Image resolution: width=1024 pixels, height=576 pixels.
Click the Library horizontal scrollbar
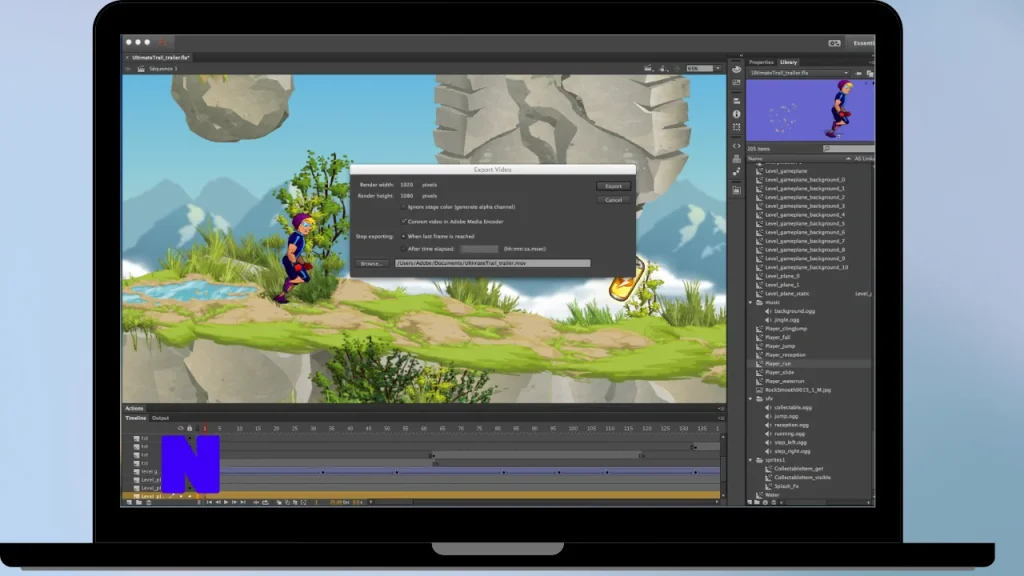click(x=806, y=503)
